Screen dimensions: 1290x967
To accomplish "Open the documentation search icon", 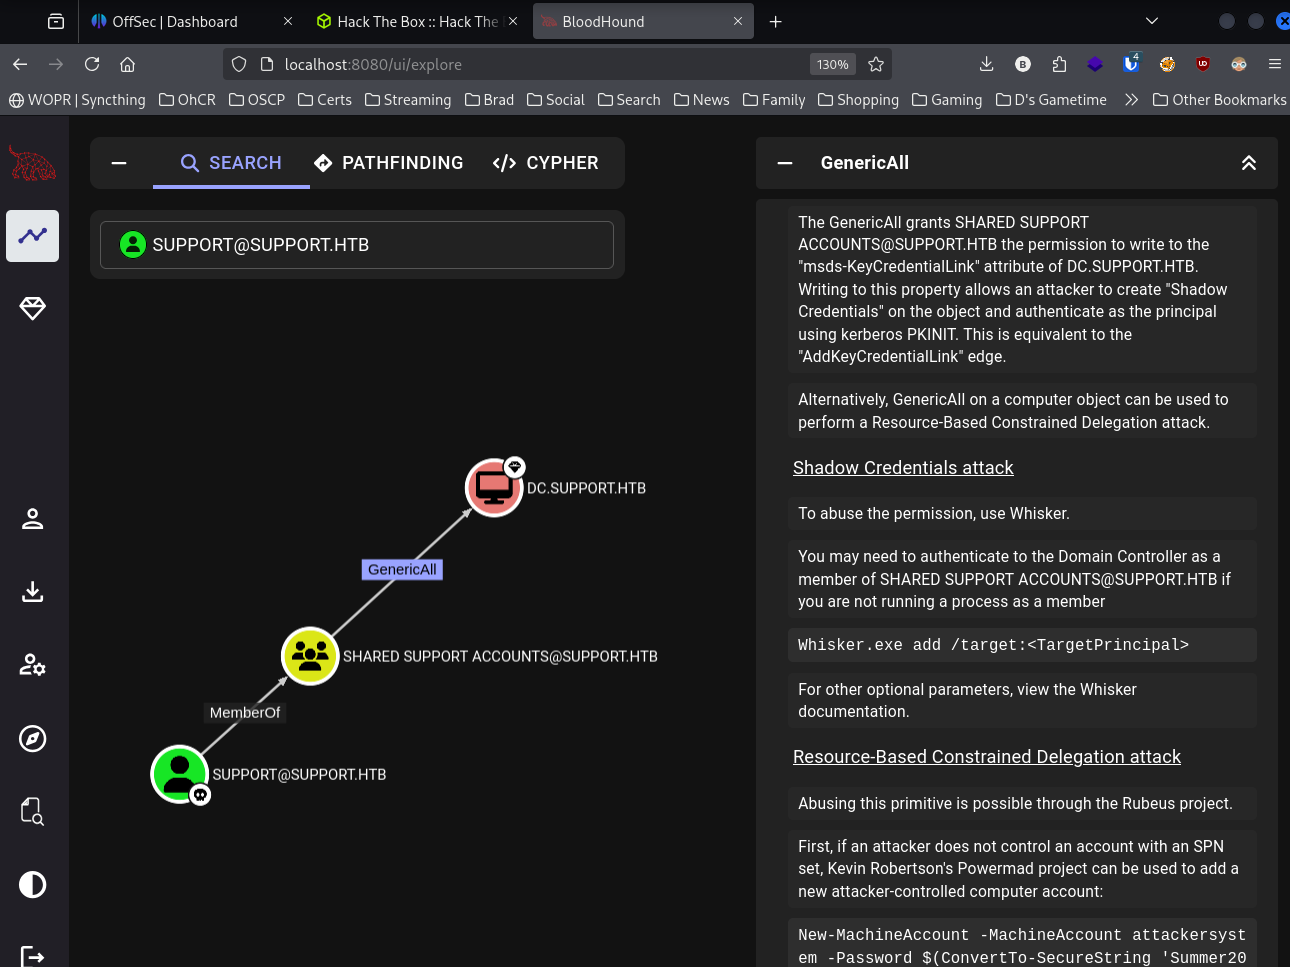I will [x=32, y=811].
